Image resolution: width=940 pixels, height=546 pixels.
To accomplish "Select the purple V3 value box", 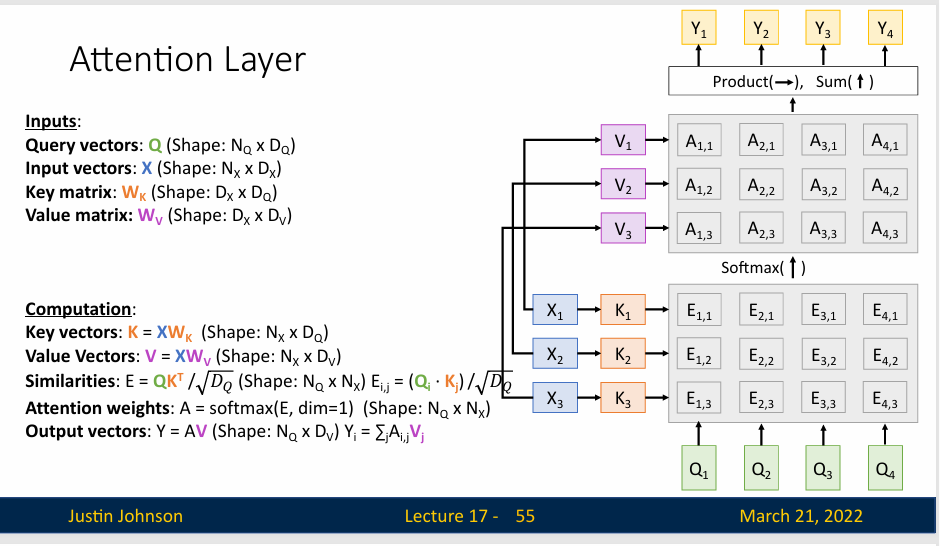I will pos(623,228).
